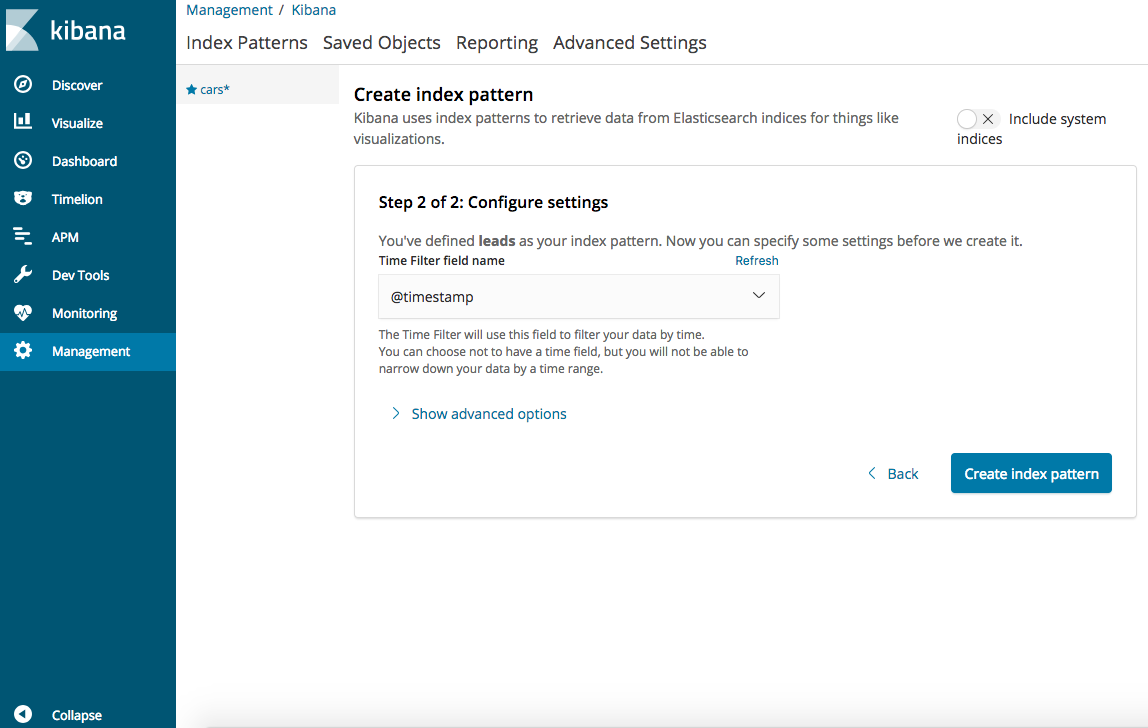Open the Time Filter field name dropdown
1148x728 pixels.
tap(578, 297)
